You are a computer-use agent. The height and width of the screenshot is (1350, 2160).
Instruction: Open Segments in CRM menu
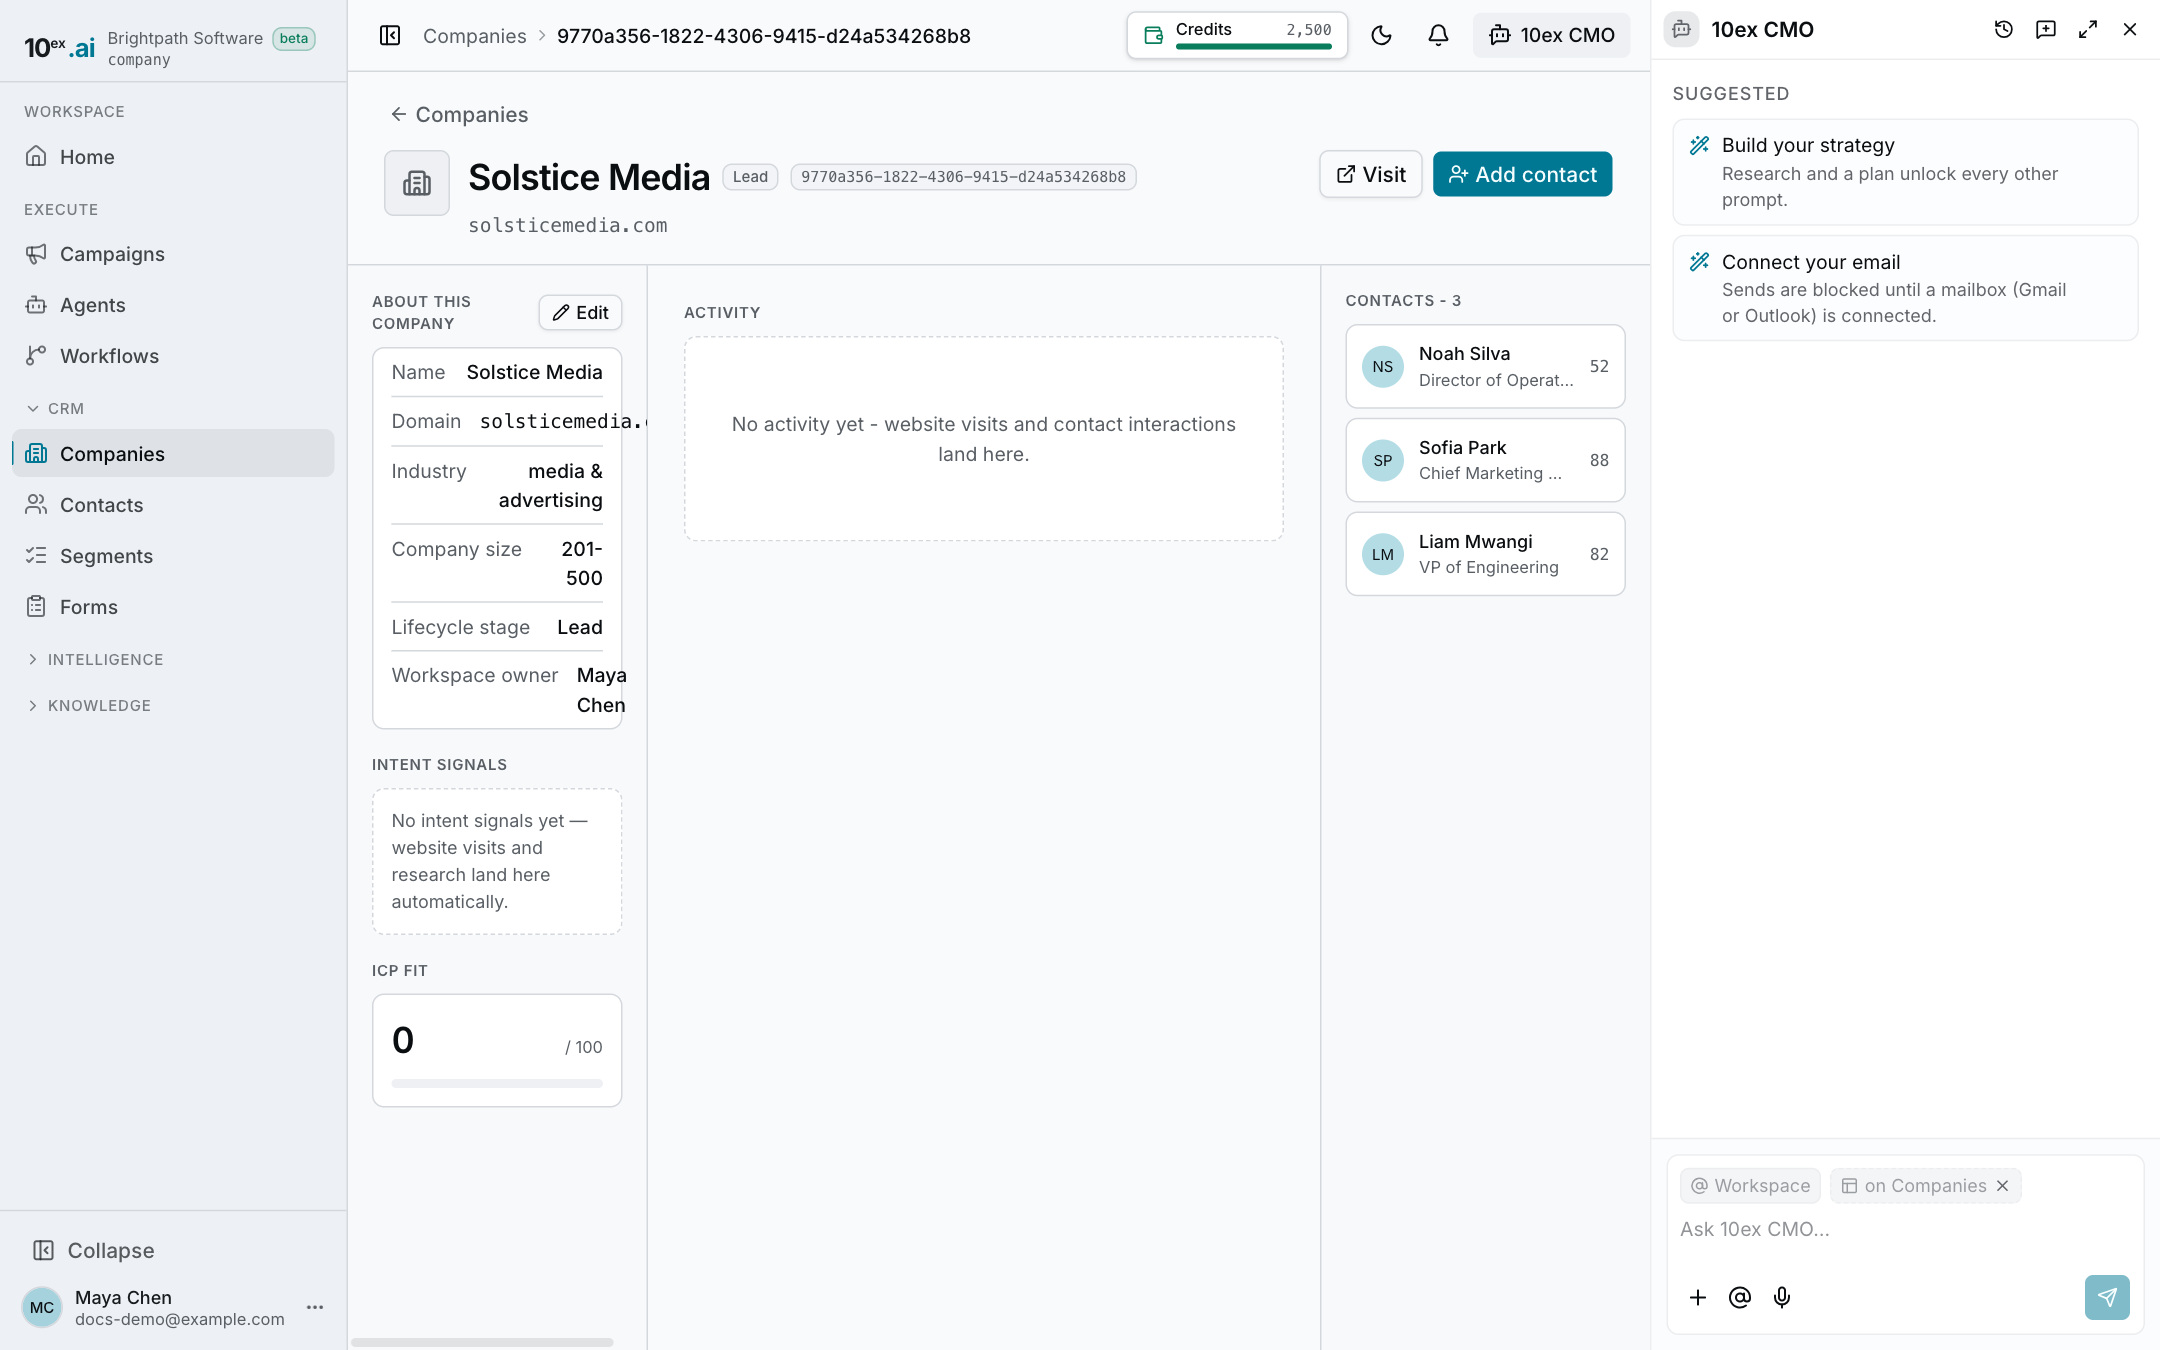[173, 556]
